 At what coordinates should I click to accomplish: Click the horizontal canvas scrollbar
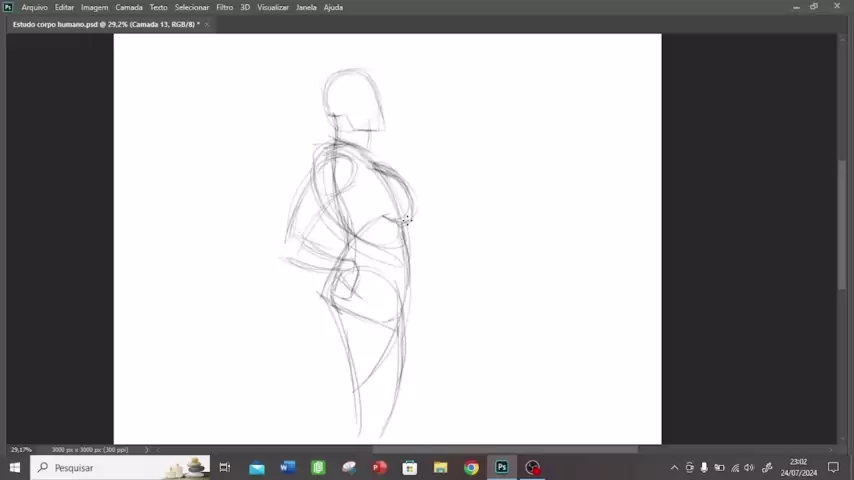point(505,450)
